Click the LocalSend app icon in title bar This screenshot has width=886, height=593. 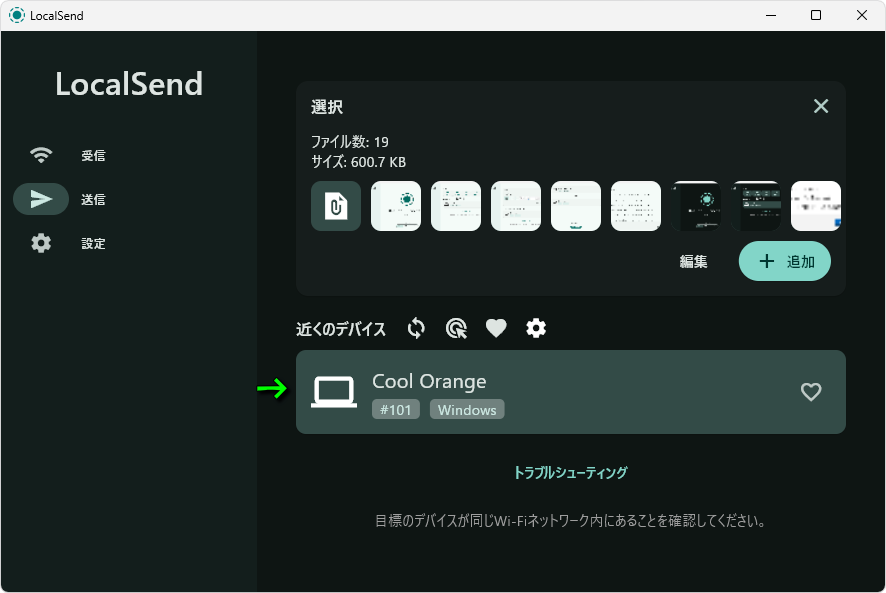tap(17, 15)
